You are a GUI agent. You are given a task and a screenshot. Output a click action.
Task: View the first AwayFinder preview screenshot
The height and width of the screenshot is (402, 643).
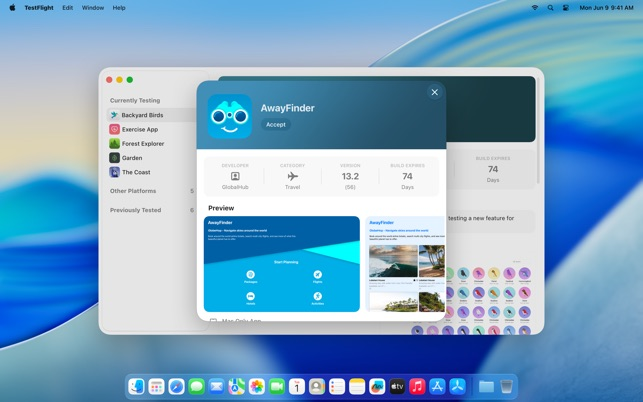click(x=281, y=264)
